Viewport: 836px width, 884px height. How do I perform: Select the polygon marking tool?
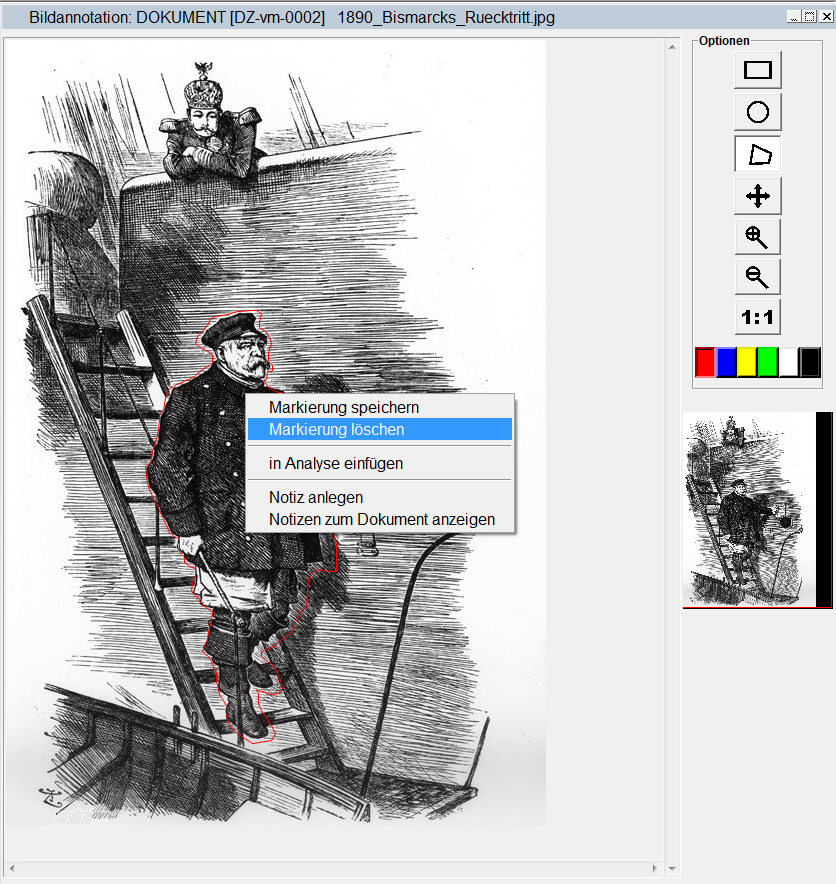[x=758, y=154]
